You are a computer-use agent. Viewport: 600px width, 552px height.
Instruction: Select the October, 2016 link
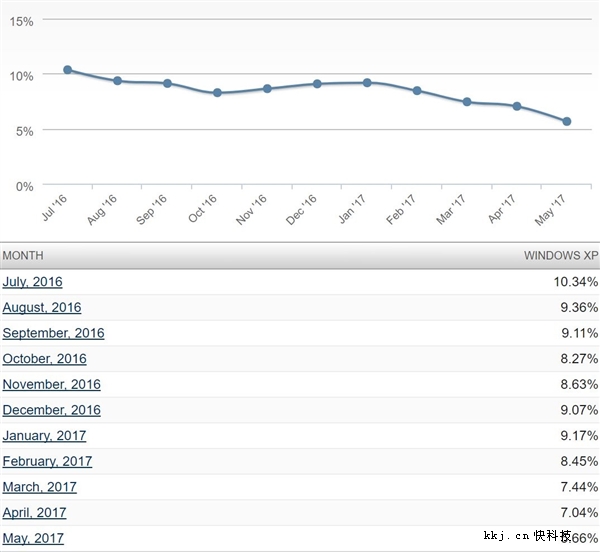click(44, 359)
